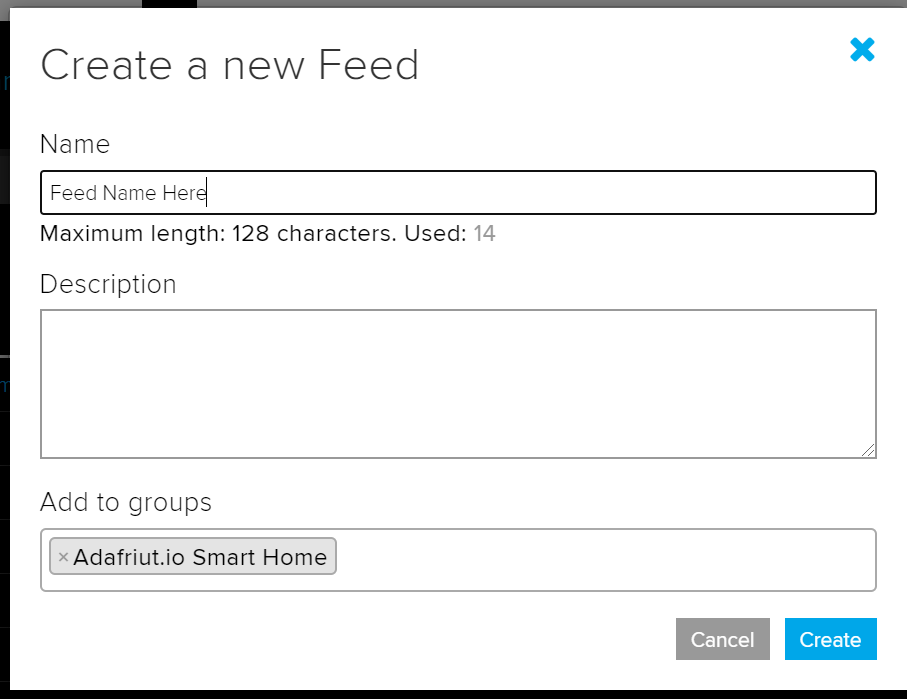Close the Create a new Feed dialog
Viewport: 907px width, 699px height.
click(x=862, y=49)
